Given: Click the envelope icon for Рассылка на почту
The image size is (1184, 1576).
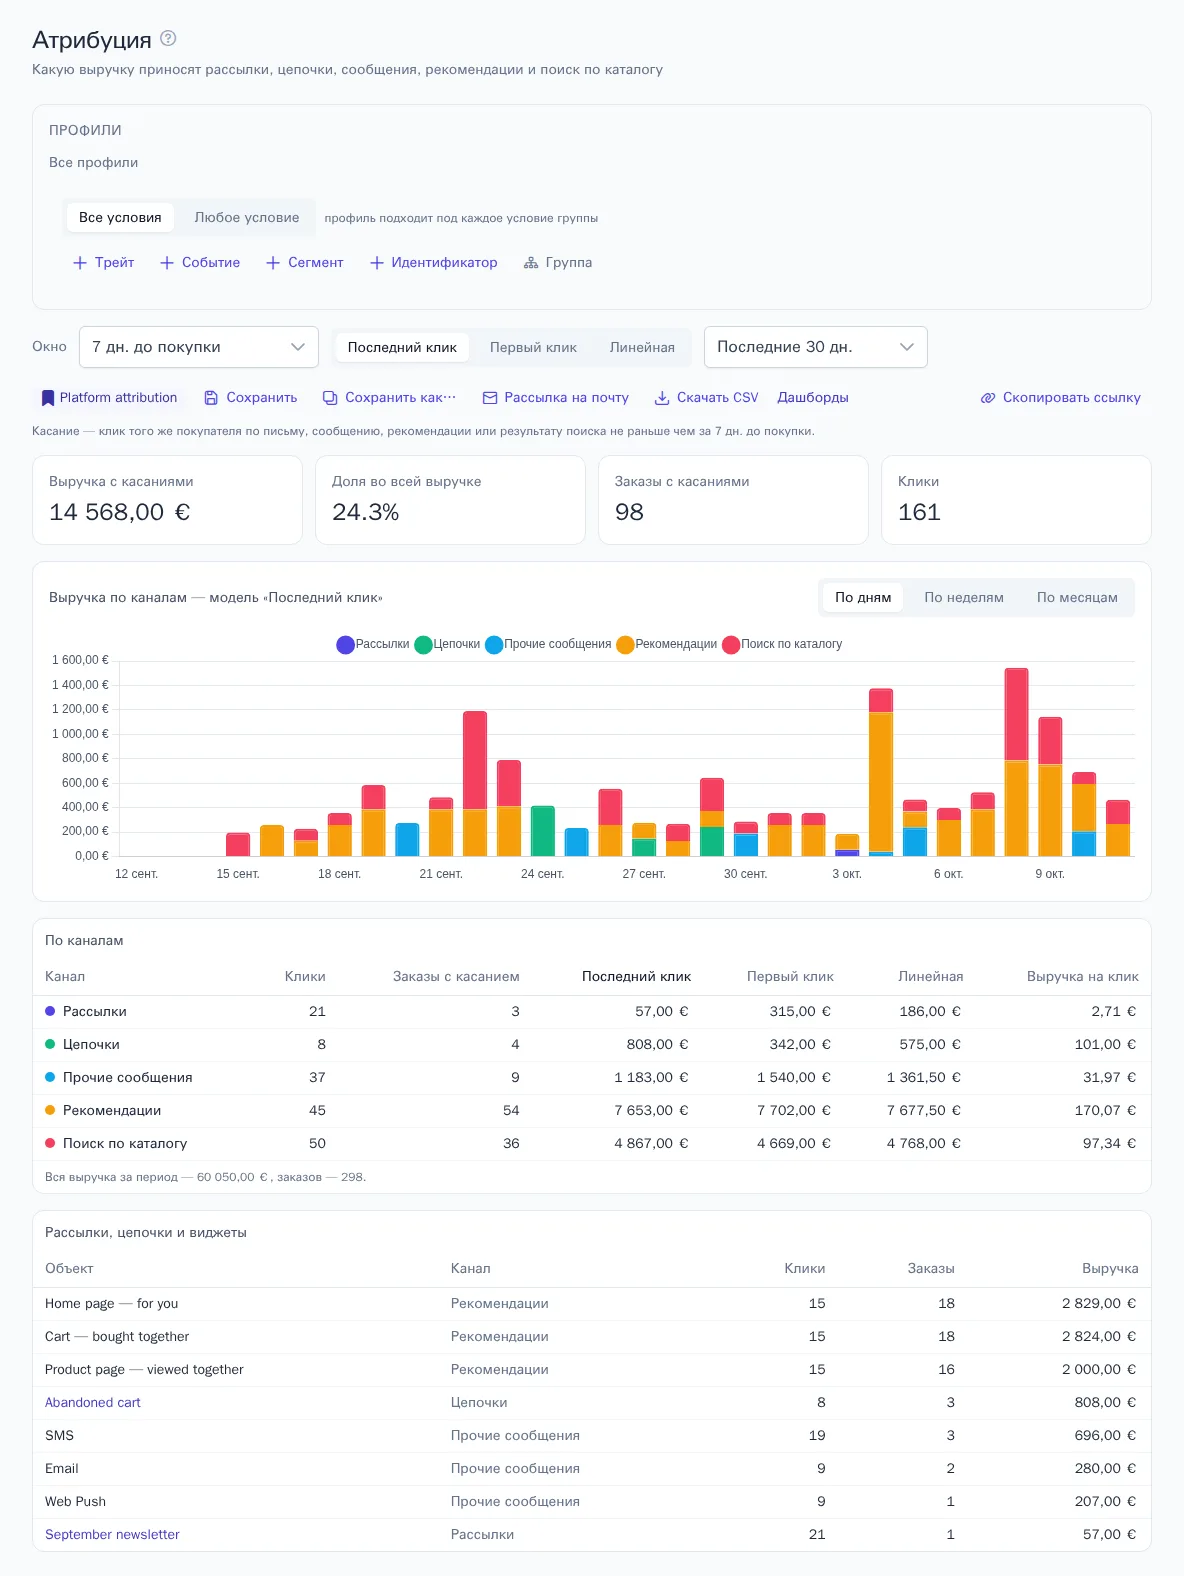Looking at the screenshot, I should (x=490, y=398).
